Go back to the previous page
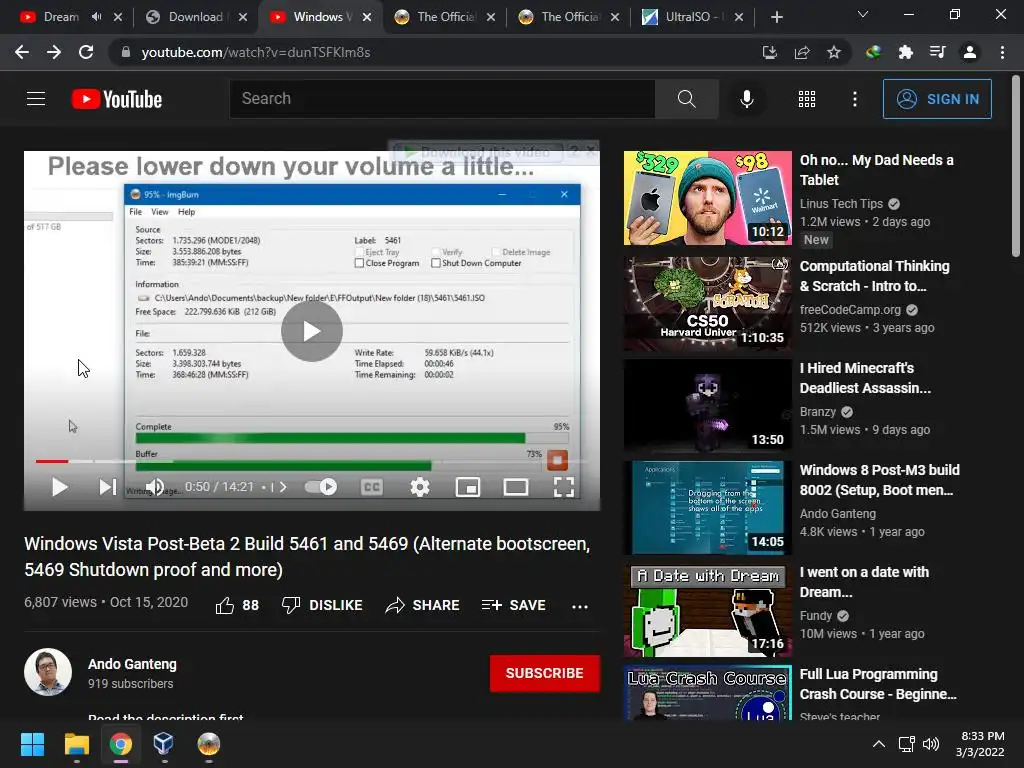The image size is (1024, 768). point(22,52)
